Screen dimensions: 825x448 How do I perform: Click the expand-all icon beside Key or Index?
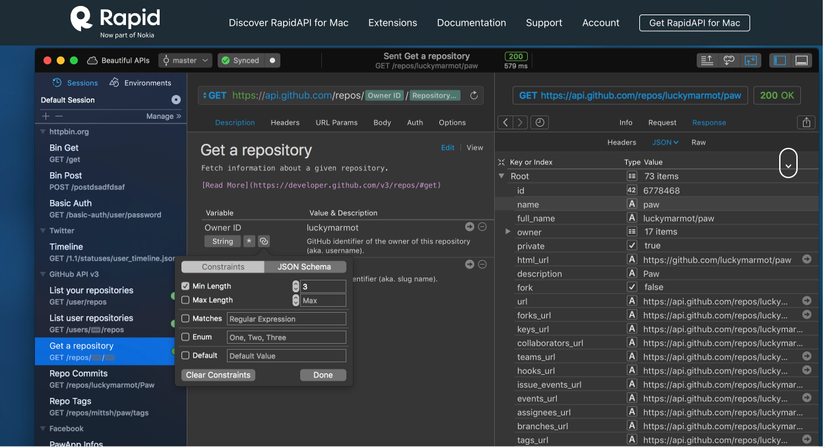501,162
